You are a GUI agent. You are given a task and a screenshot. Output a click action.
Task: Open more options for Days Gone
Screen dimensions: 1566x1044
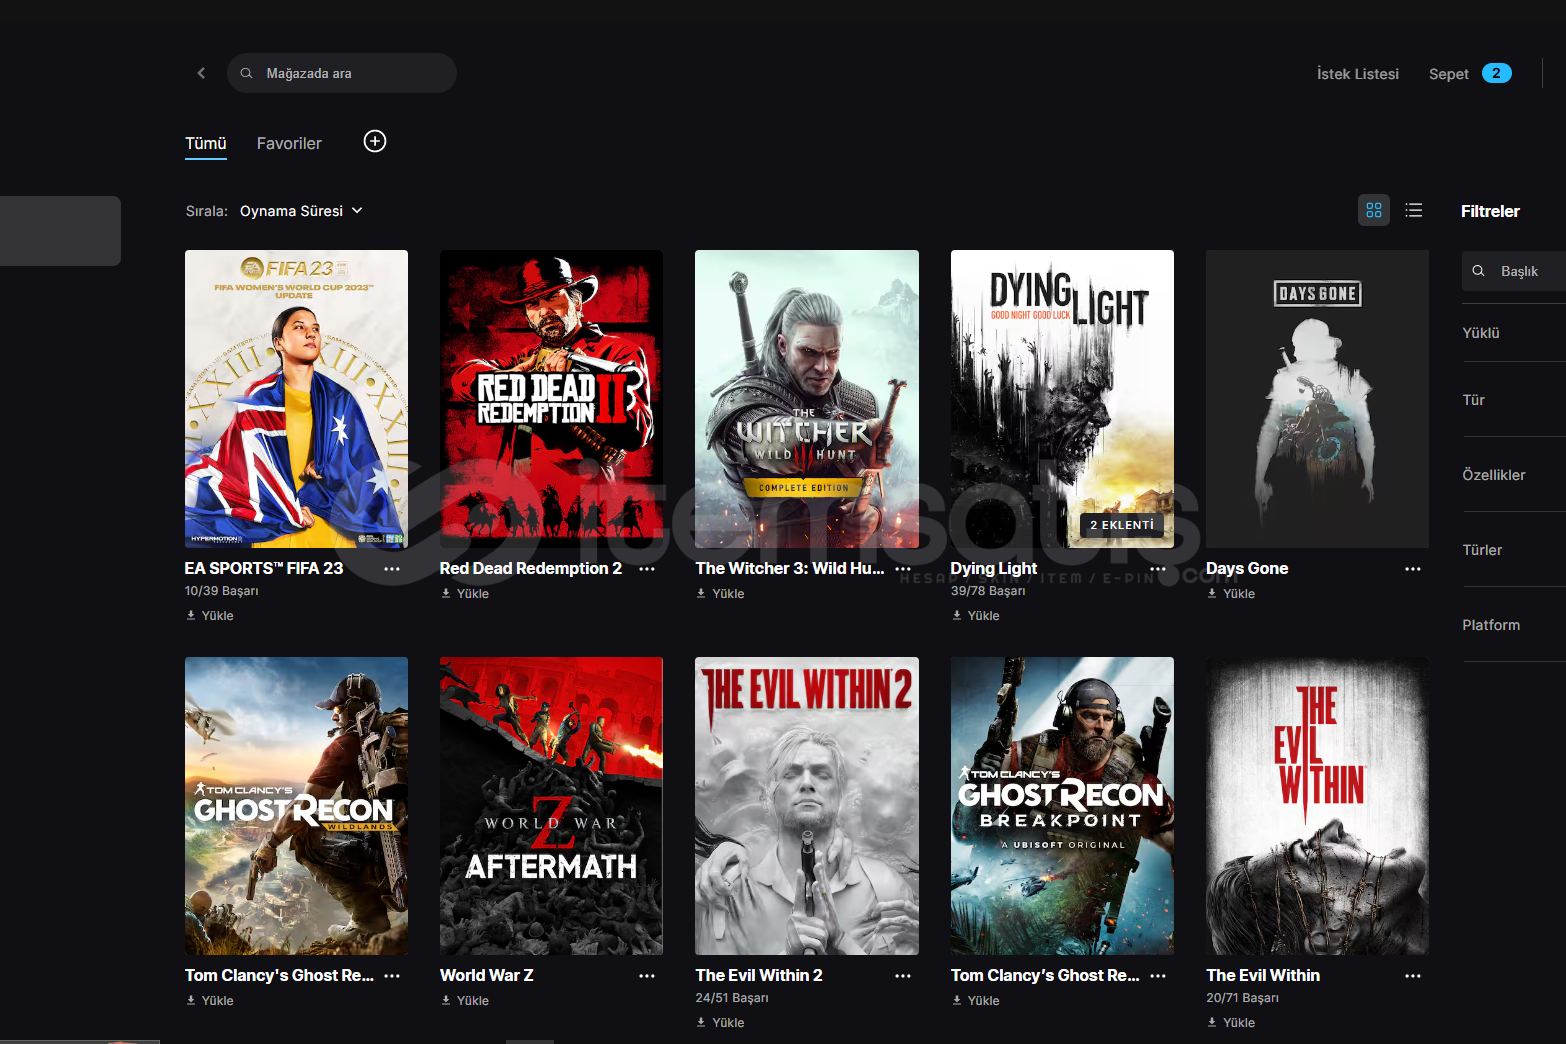coord(1413,569)
